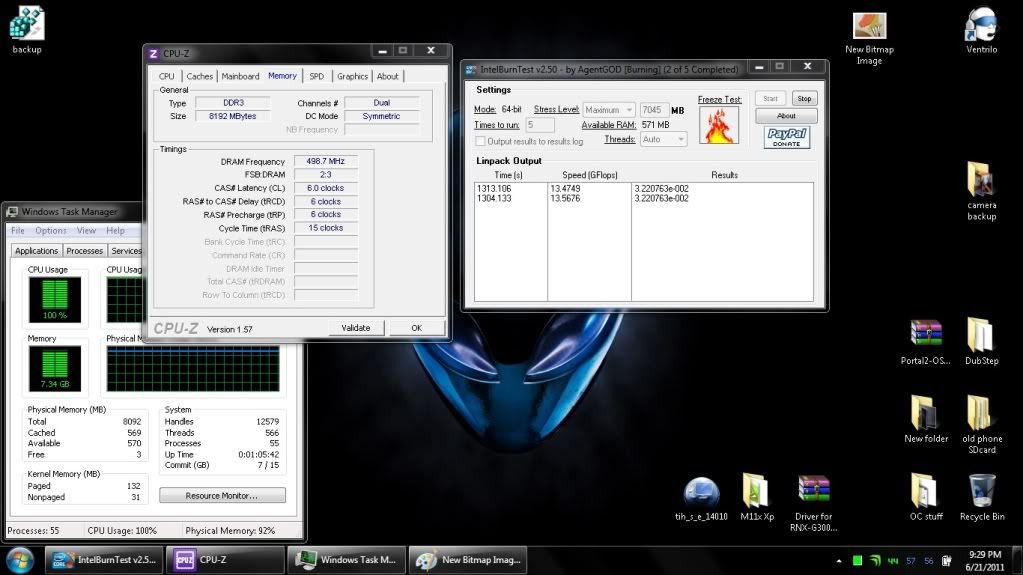Viewport: 1023px width, 575px height.
Task: Click the stress memory size MB field
Action: [654, 110]
